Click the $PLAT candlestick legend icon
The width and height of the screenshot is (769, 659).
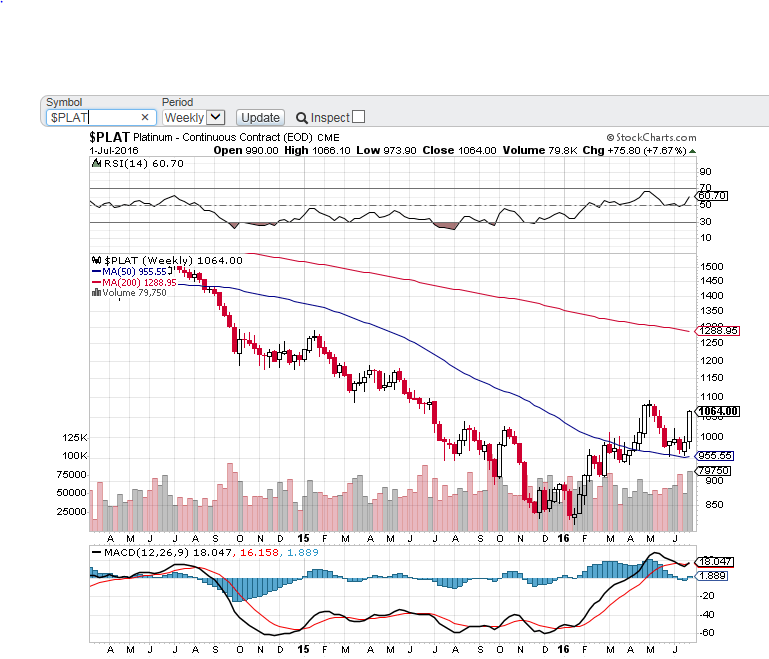pyautogui.click(x=97, y=260)
